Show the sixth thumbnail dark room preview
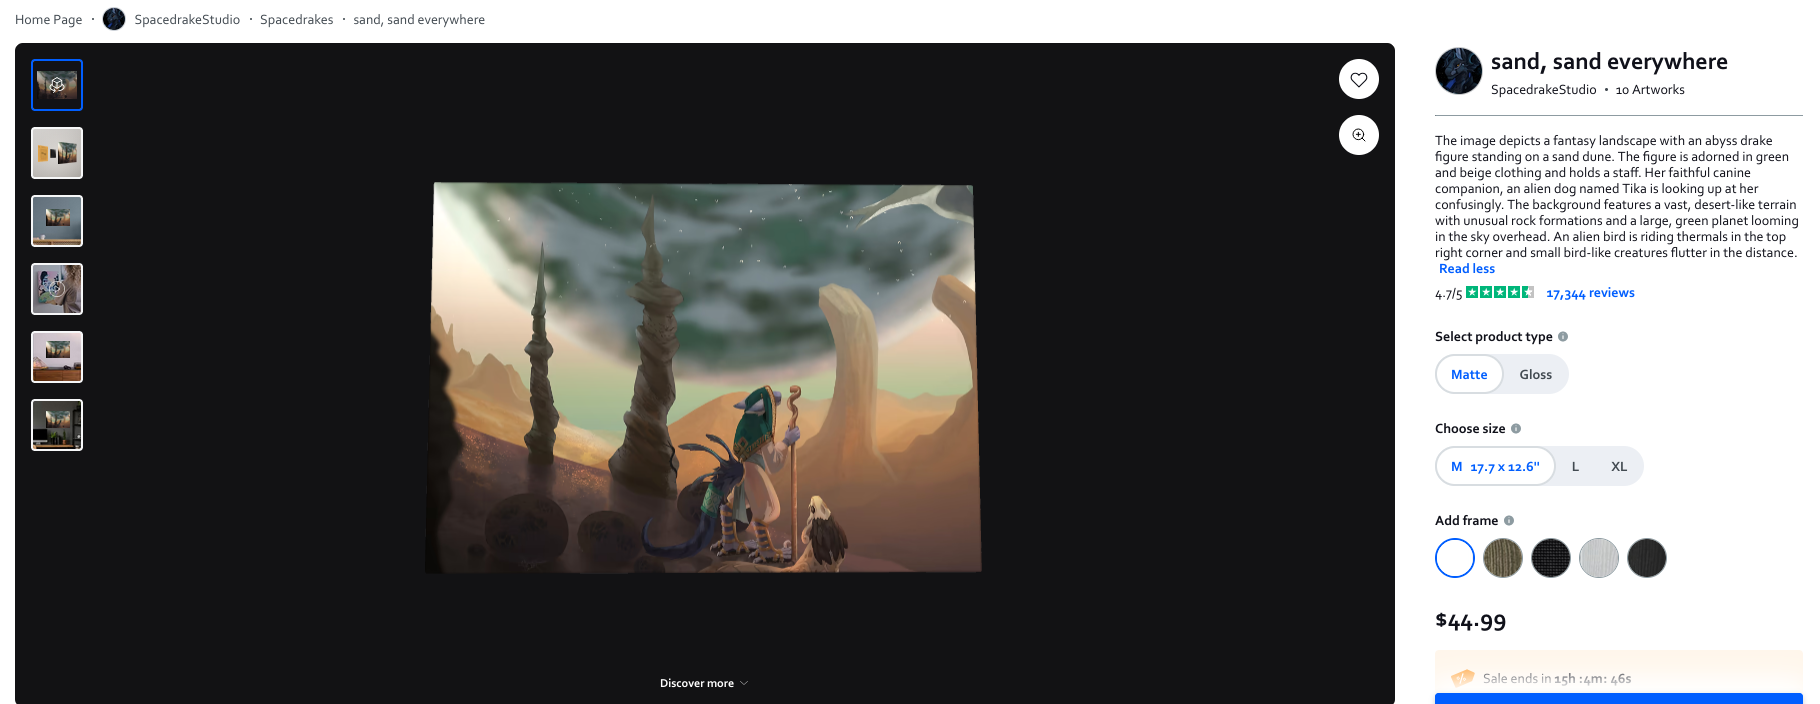This screenshot has width=1820, height=704. click(57, 425)
